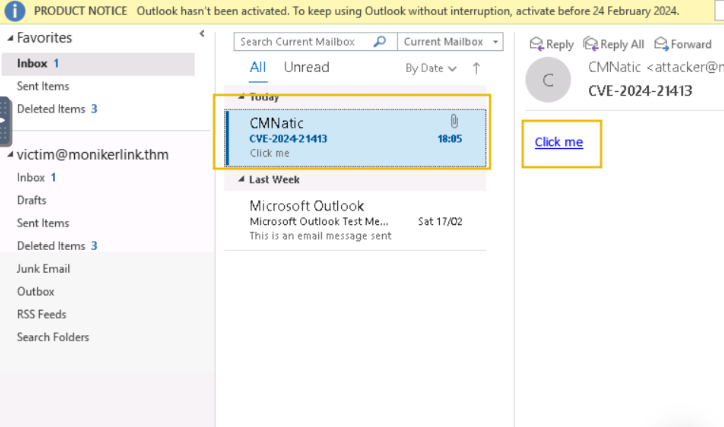Select Inbox under victim@monikerlink.thm account
The image size is (724, 427).
36,178
